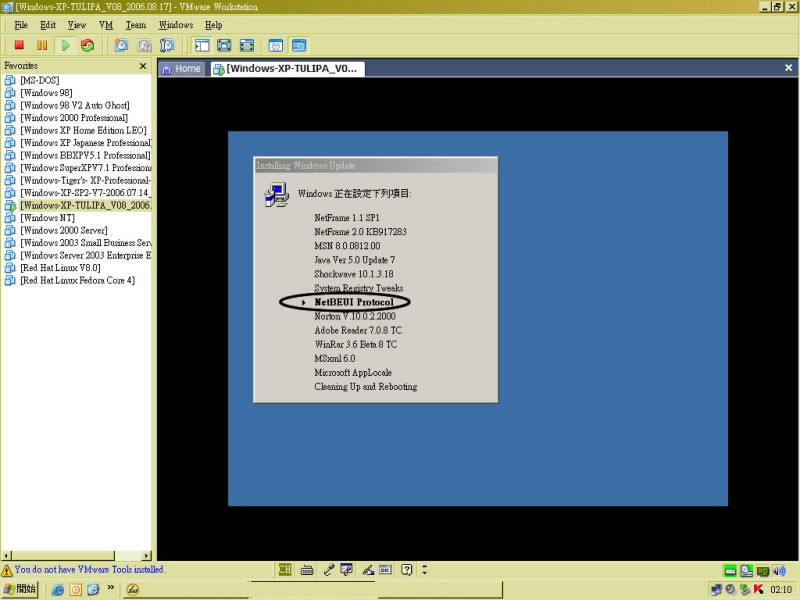Open the Snapshot Manager toolbar icon

(x=167, y=45)
